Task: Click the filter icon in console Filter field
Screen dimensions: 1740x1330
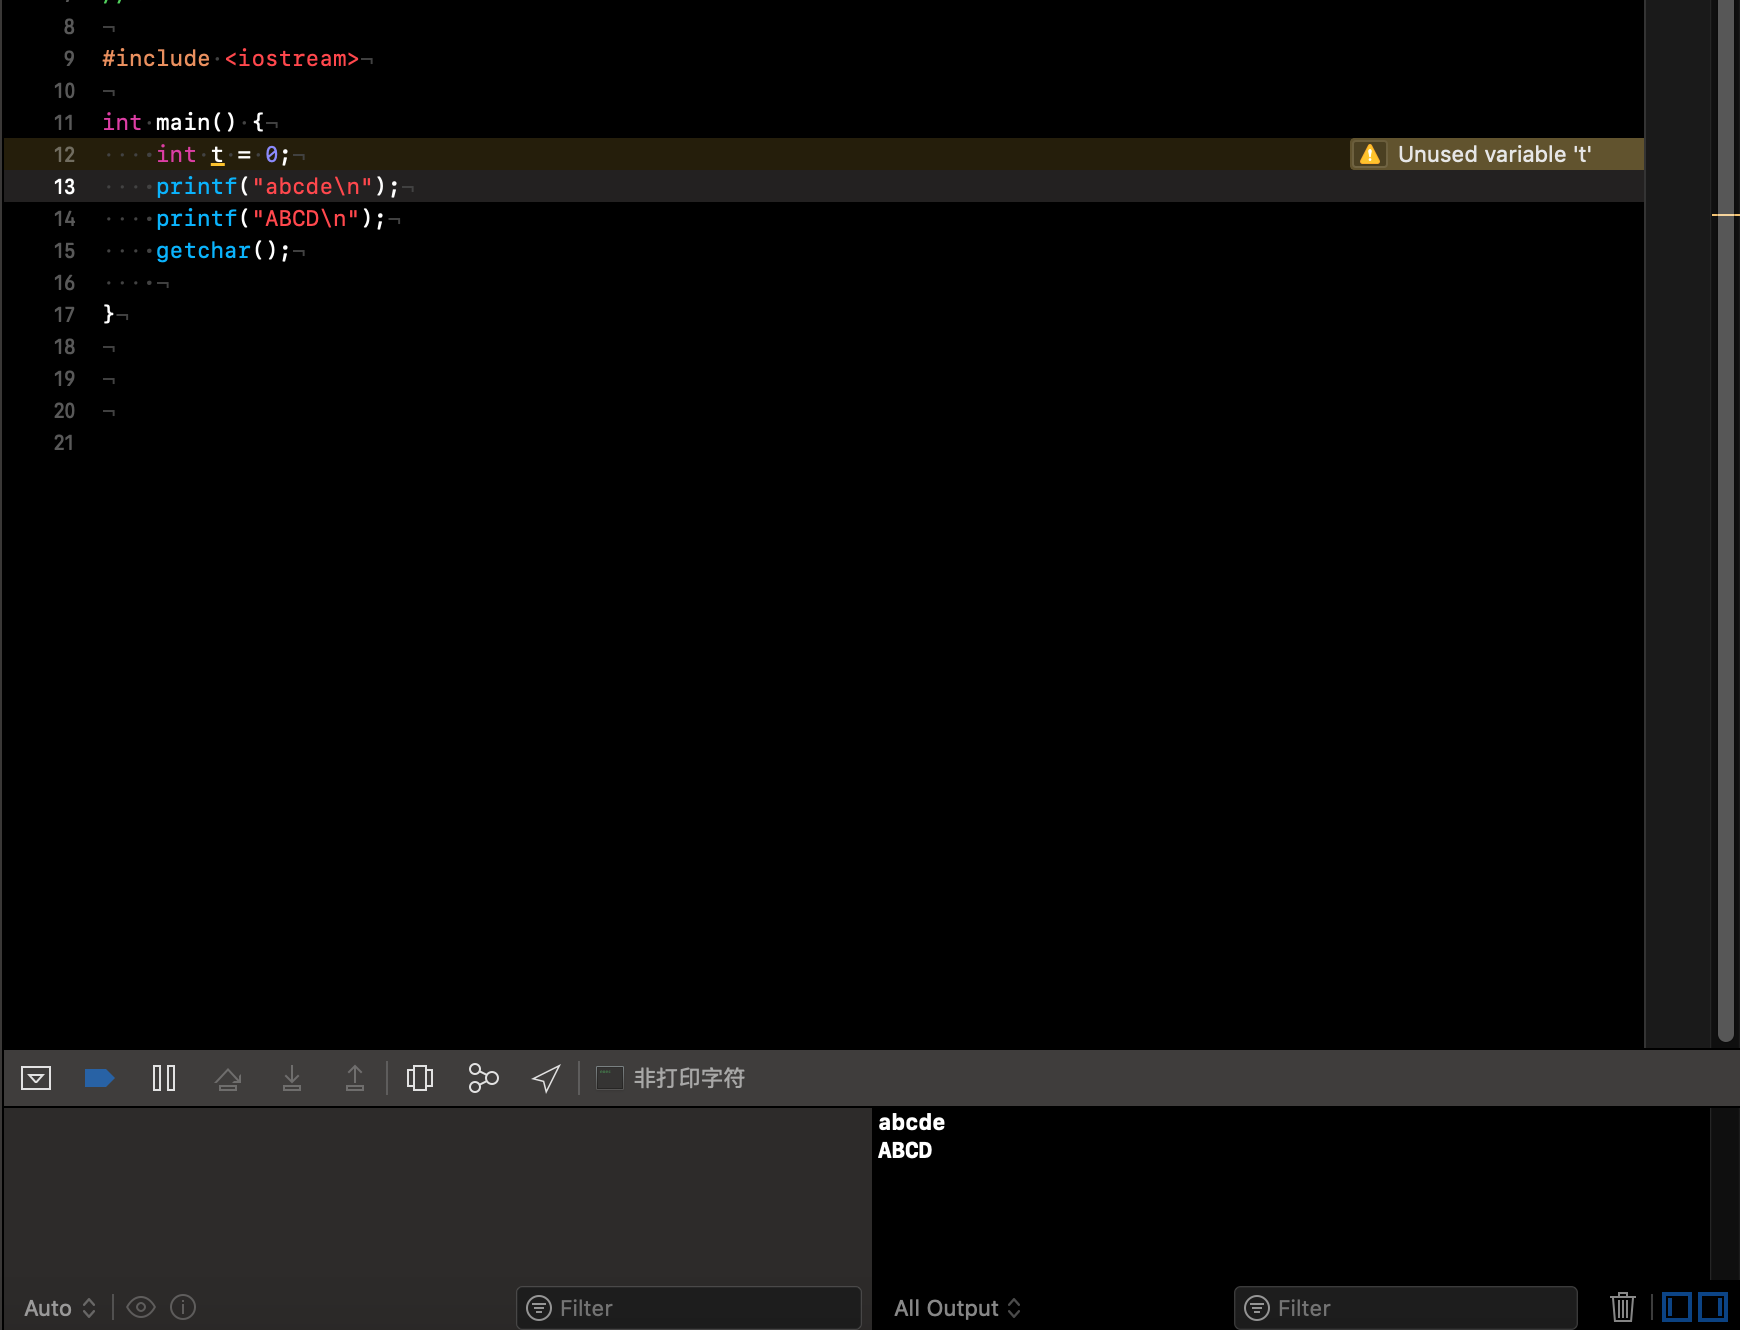Action: (1257, 1308)
